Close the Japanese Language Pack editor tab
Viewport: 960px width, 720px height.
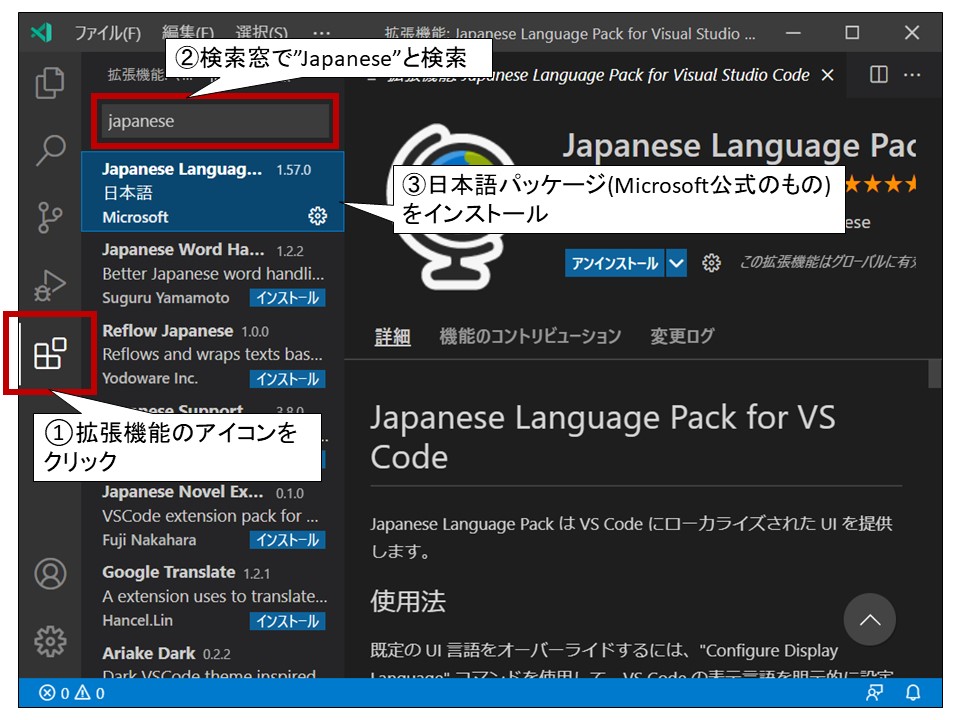point(827,75)
